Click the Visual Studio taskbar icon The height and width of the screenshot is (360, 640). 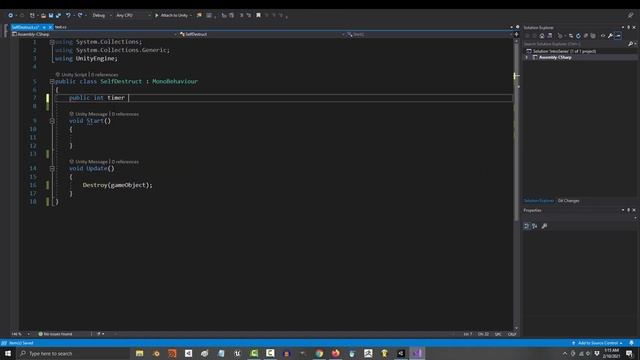pyautogui.click(x=417, y=353)
